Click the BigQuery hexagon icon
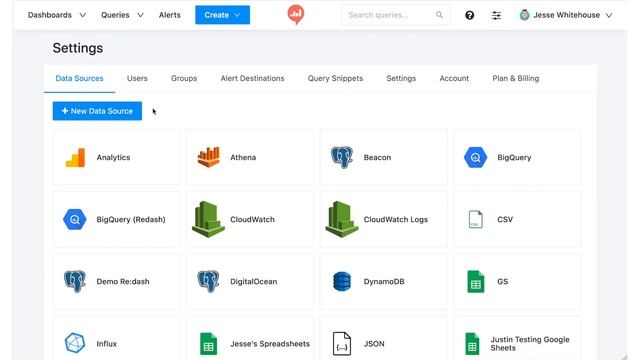This screenshot has height=360, width=640. point(476,158)
